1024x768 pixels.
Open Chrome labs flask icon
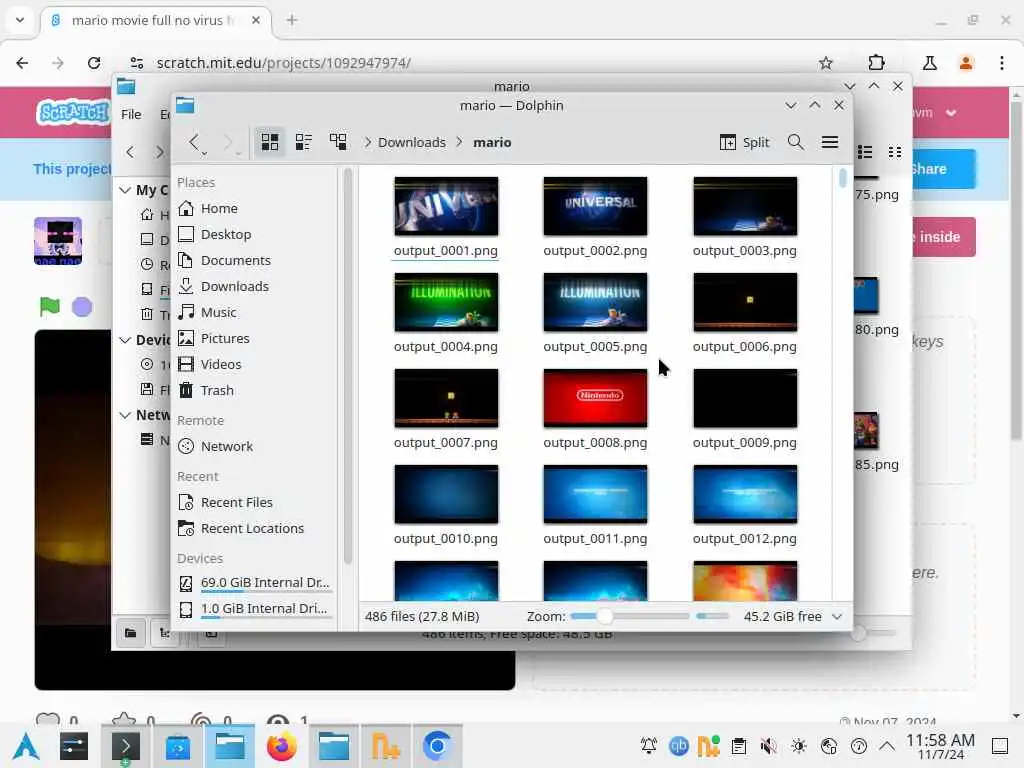click(x=929, y=63)
